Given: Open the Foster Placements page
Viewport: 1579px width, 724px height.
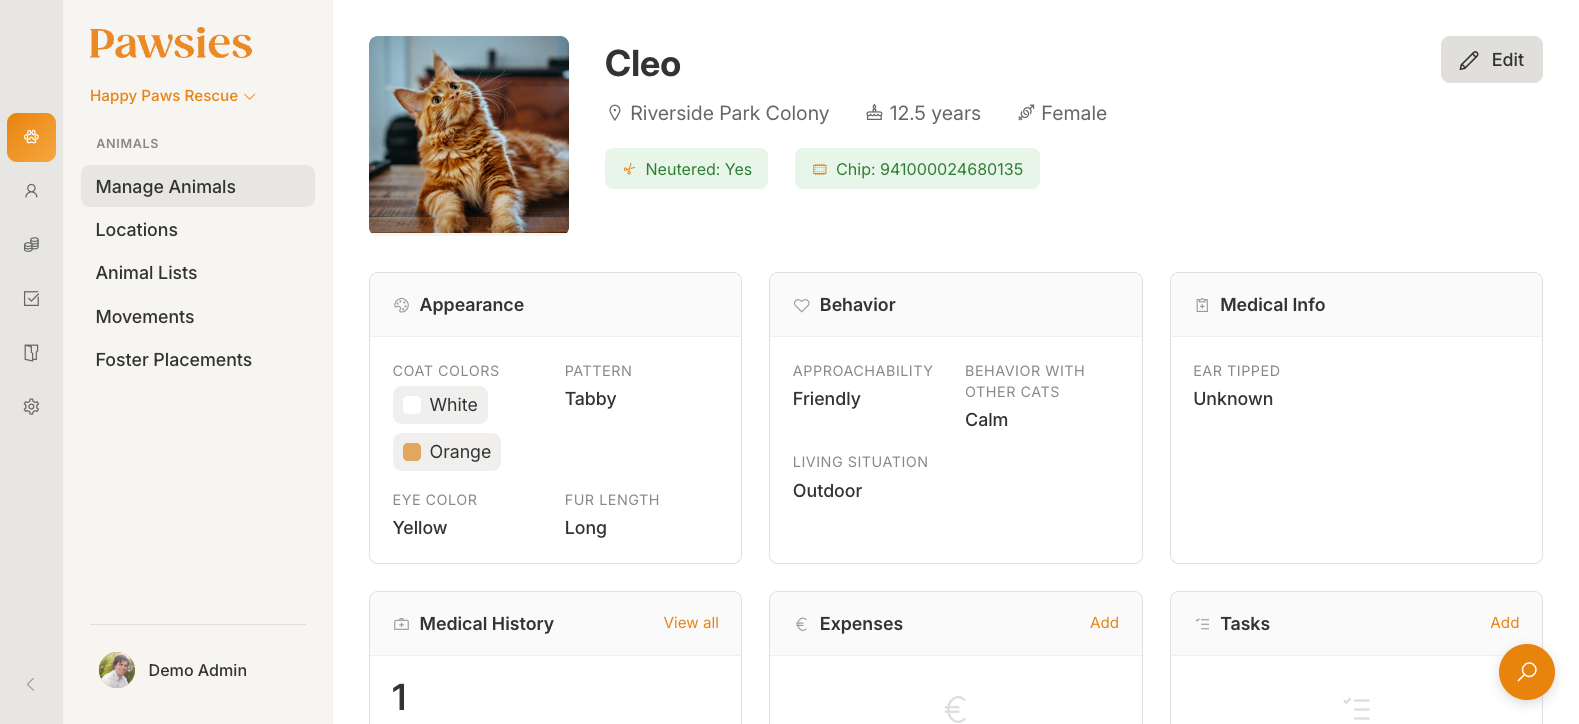Looking at the screenshot, I should tap(173, 359).
